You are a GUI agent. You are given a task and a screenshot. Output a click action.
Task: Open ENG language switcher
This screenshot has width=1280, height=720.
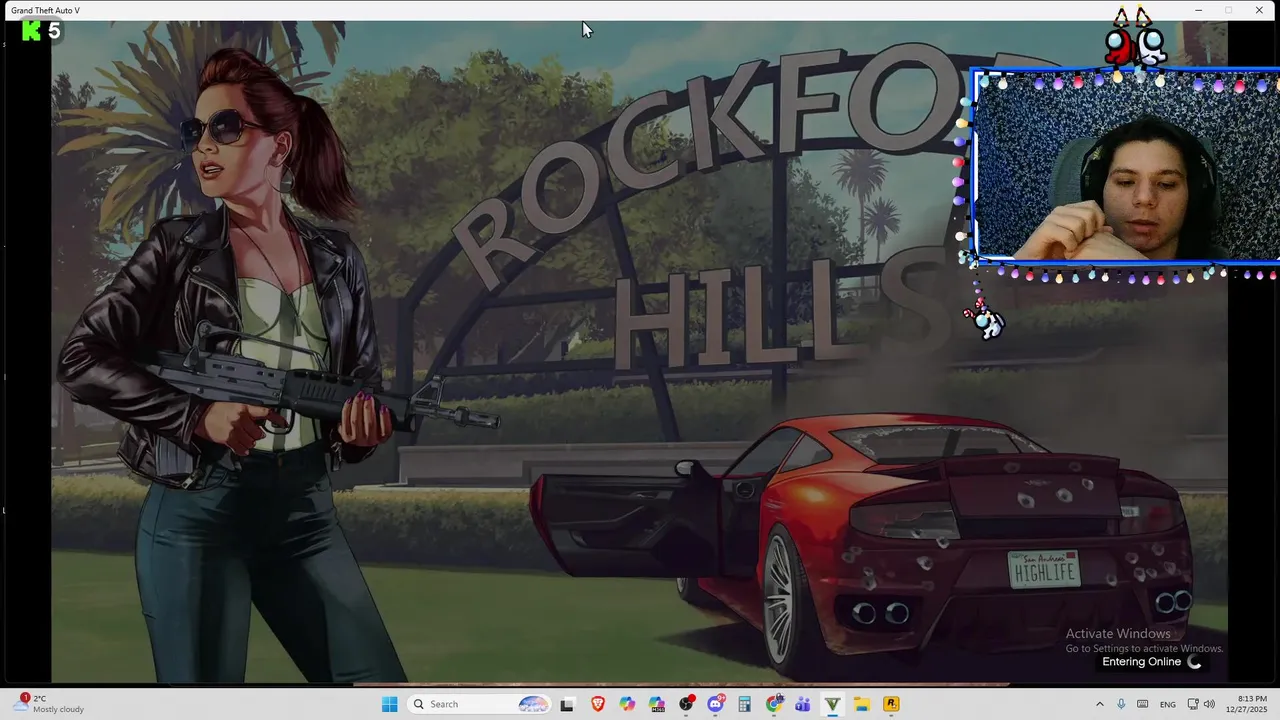pos(1167,704)
